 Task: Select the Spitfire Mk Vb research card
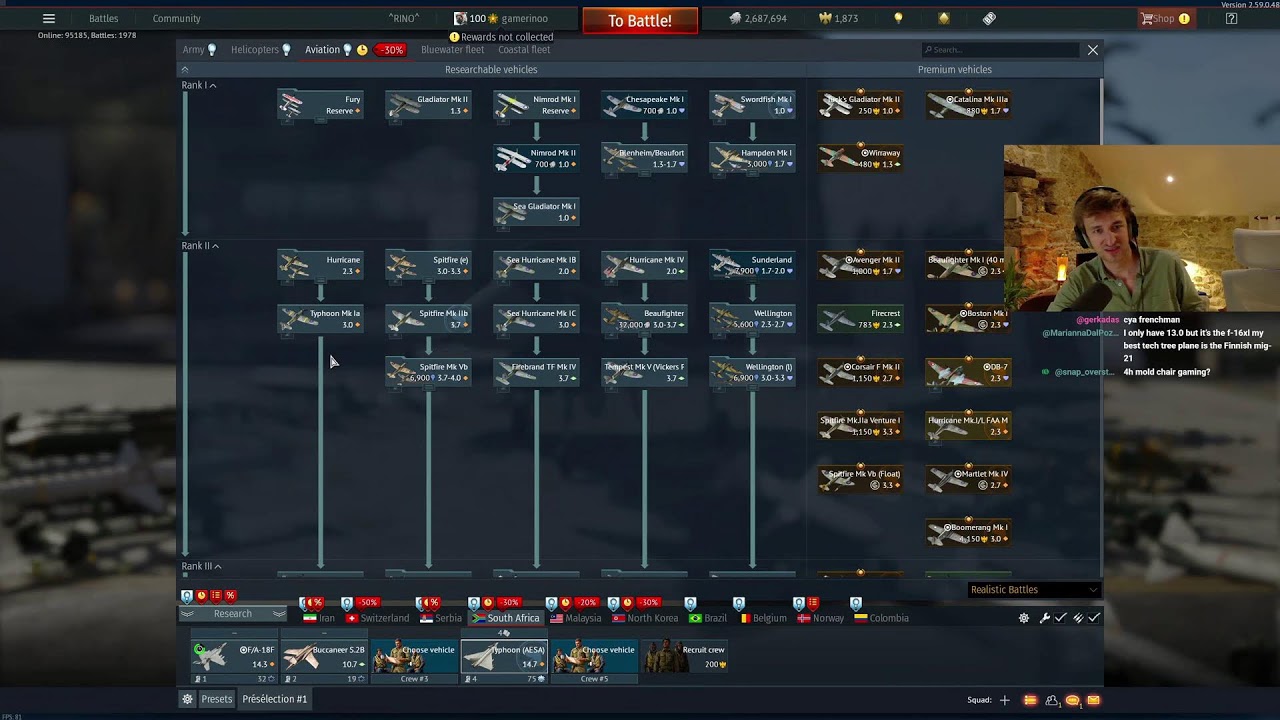coord(428,372)
